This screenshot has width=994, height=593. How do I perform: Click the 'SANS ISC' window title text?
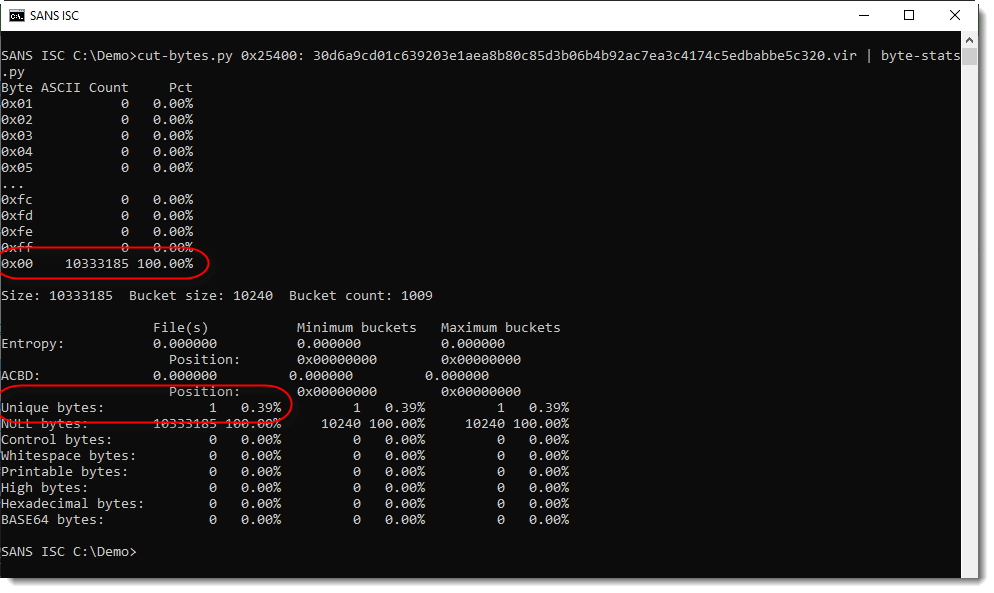pyautogui.click(x=55, y=16)
